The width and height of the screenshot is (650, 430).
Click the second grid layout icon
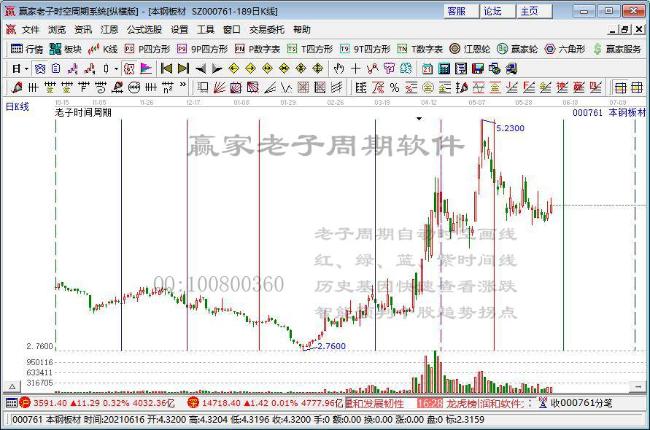click(637, 87)
